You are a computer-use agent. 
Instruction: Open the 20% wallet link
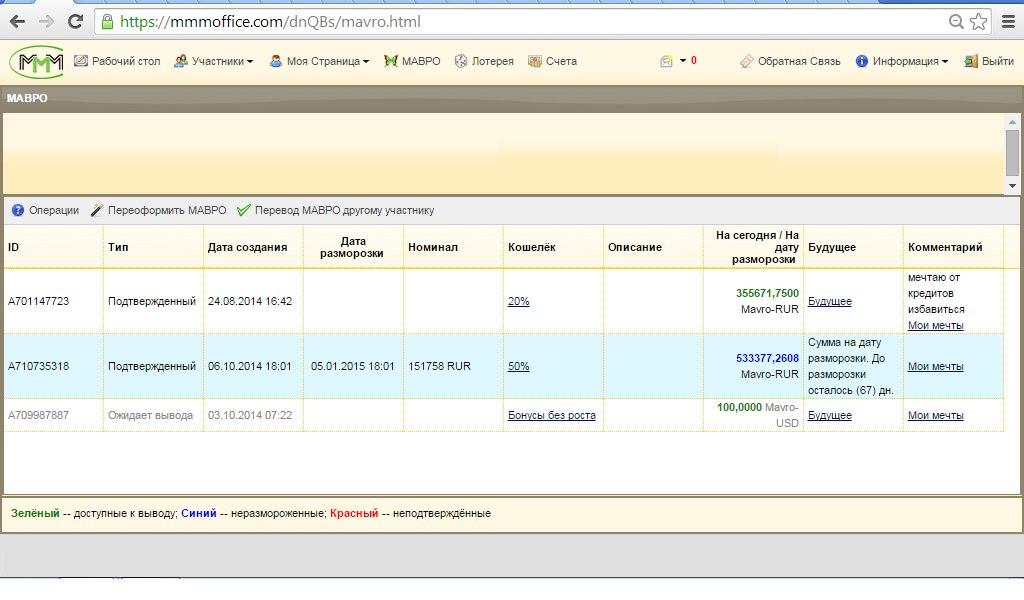point(519,301)
